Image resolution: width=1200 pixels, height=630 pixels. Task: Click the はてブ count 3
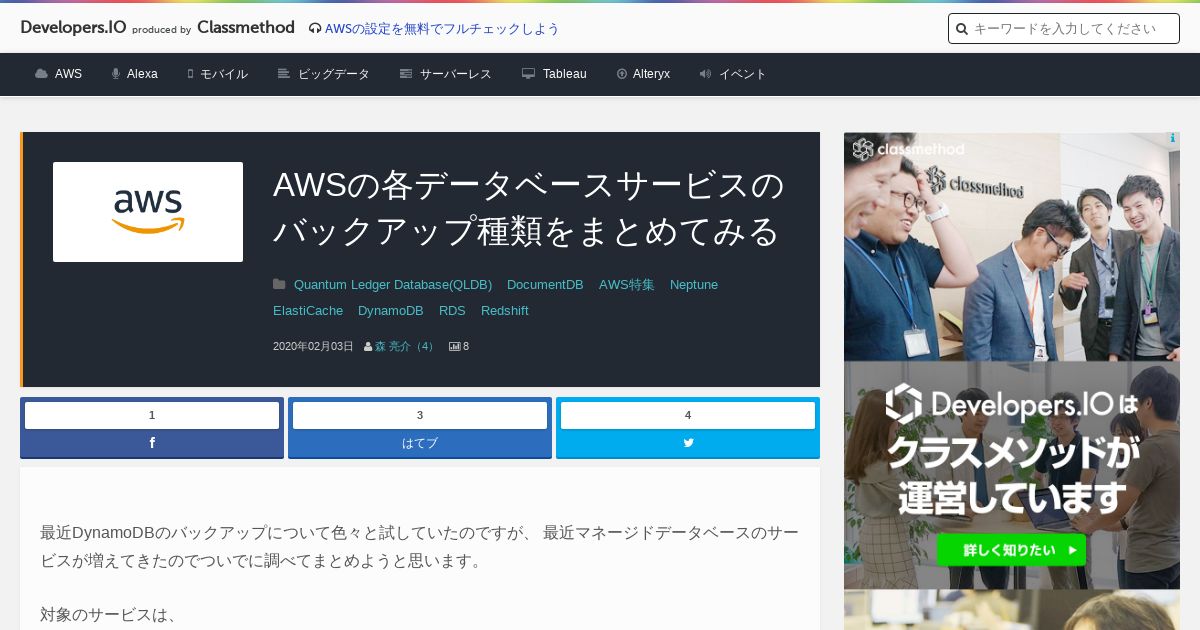[x=420, y=415]
